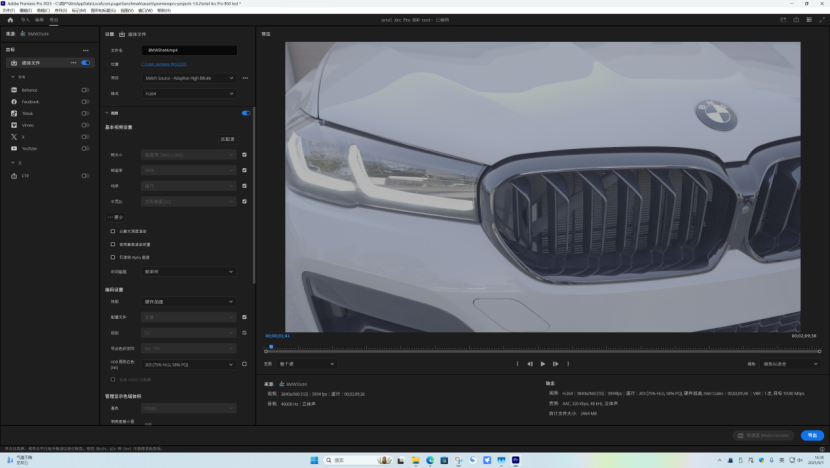Turn on the Vimeo destination toggle

[85, 126]
